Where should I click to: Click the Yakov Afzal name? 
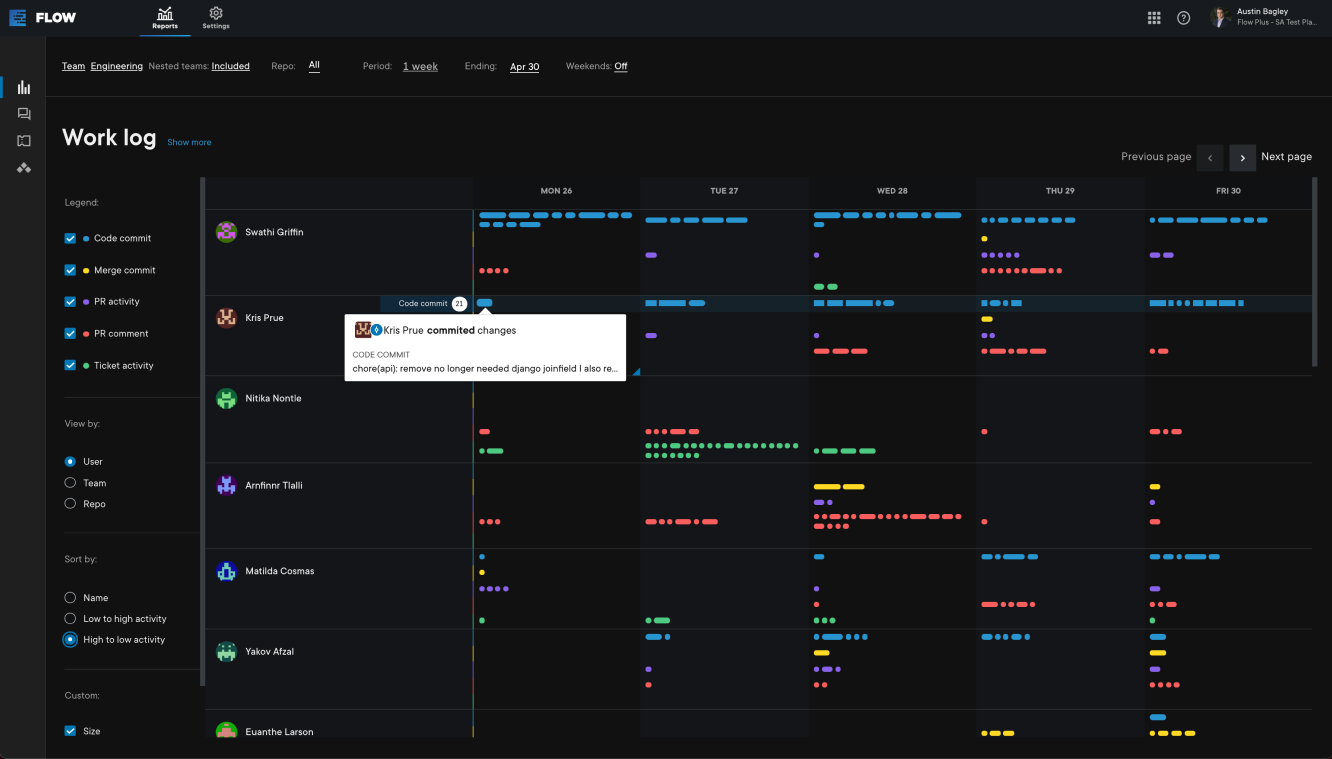click(270, 651)
